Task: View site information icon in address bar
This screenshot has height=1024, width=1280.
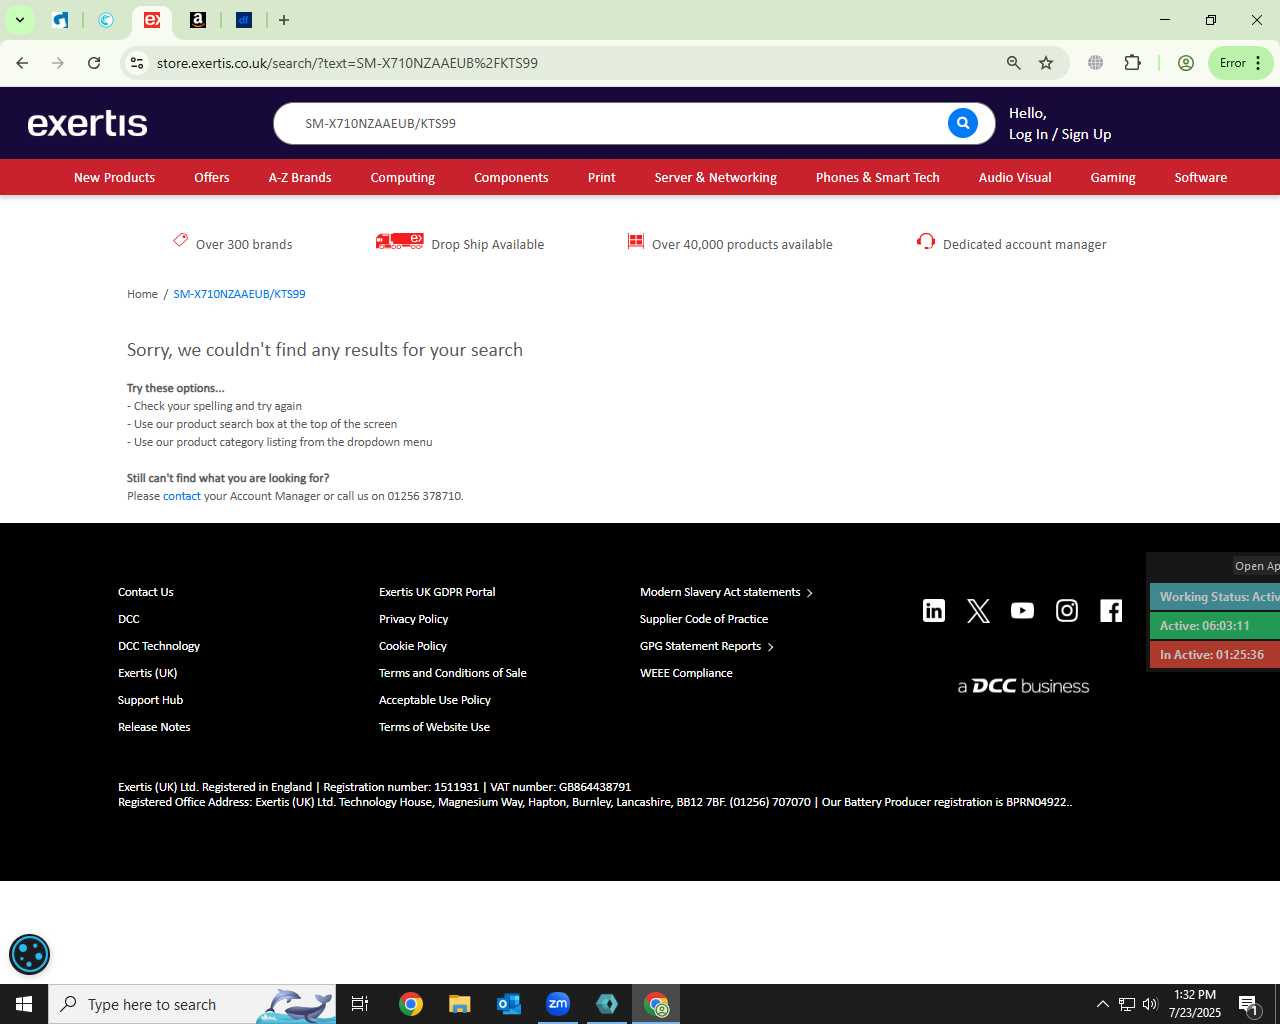Action: 137,63
